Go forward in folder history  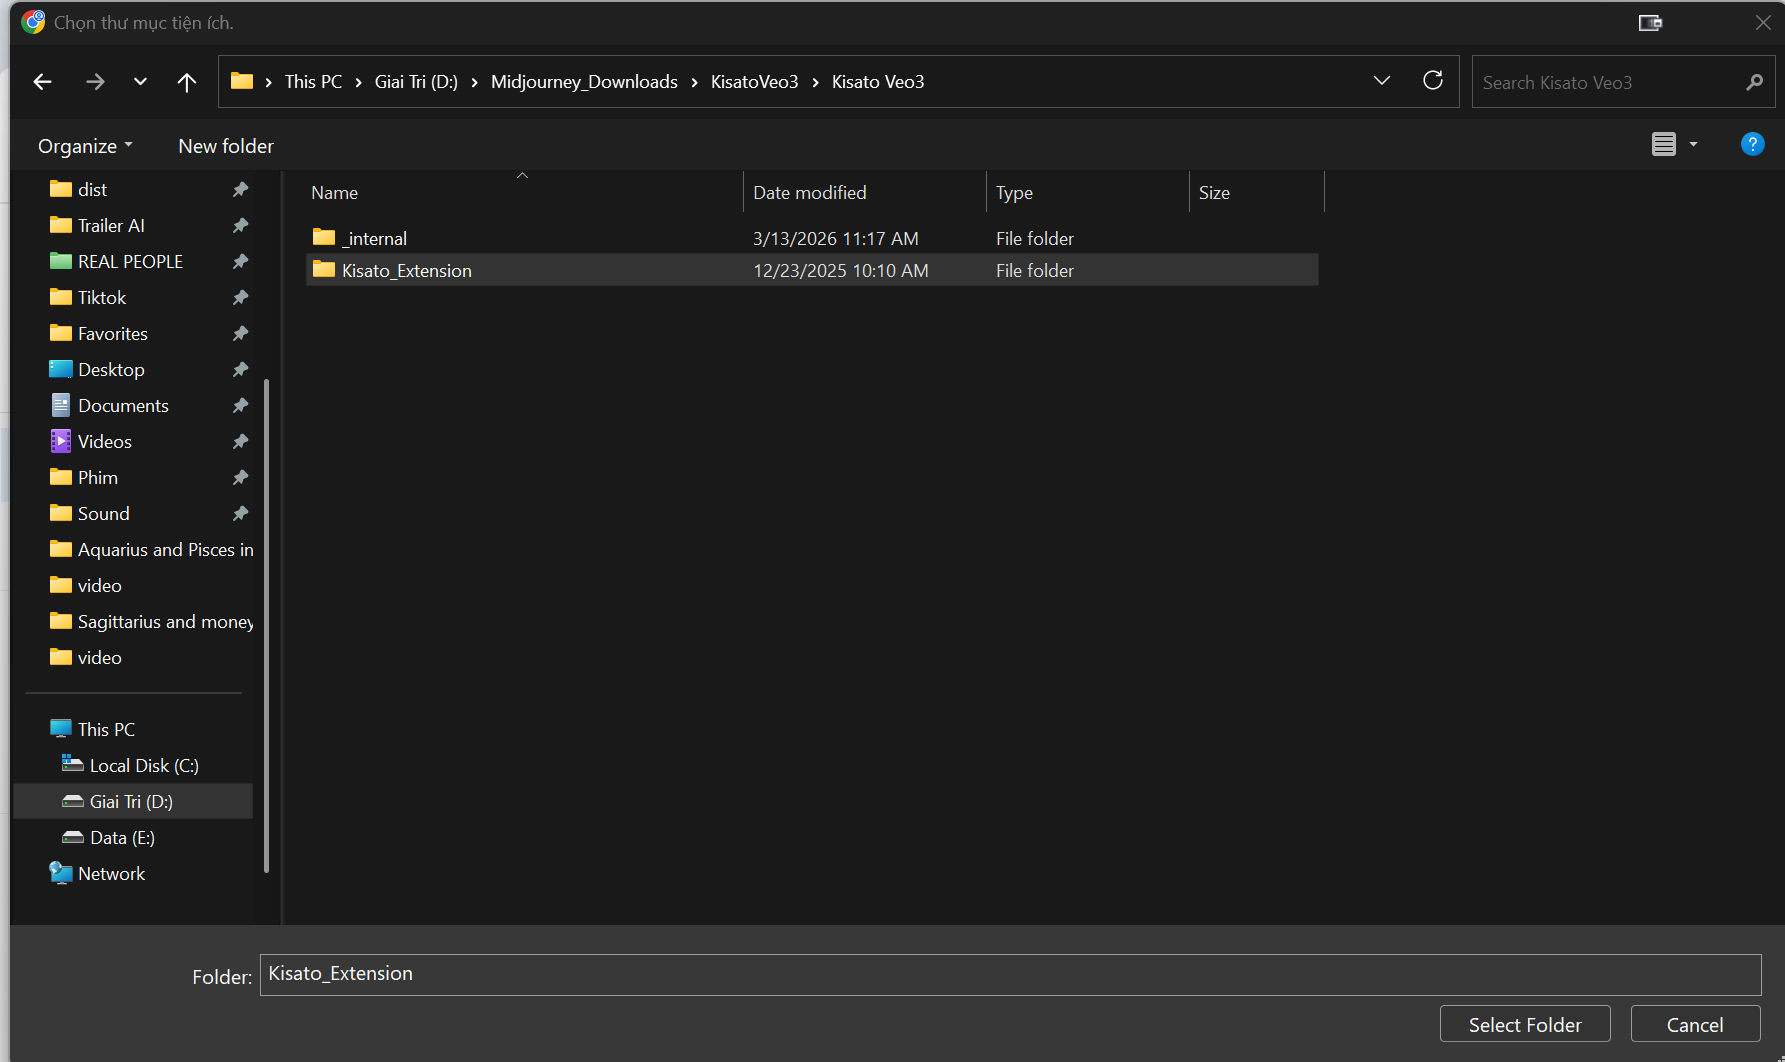click(x=95, y=82)
